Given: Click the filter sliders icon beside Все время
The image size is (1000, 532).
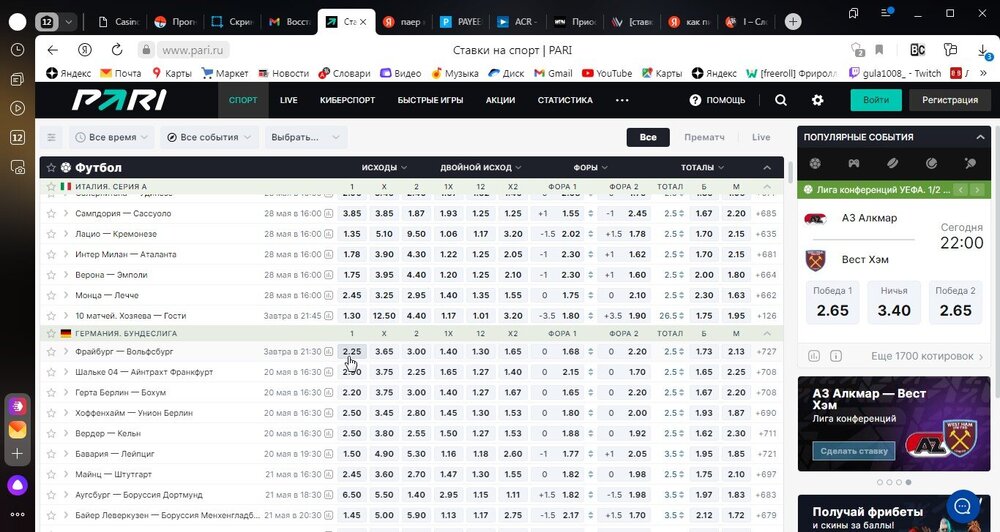Looking at the screenshot, I should coord(52,137).
